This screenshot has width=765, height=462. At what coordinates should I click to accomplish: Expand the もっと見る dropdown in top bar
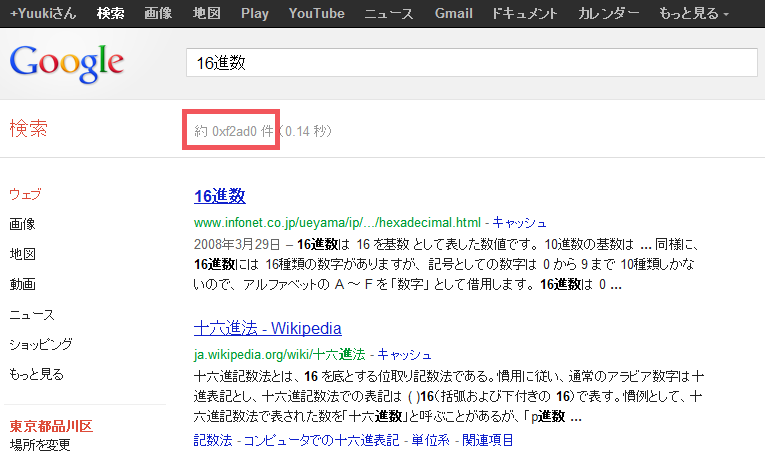point(694,13)
